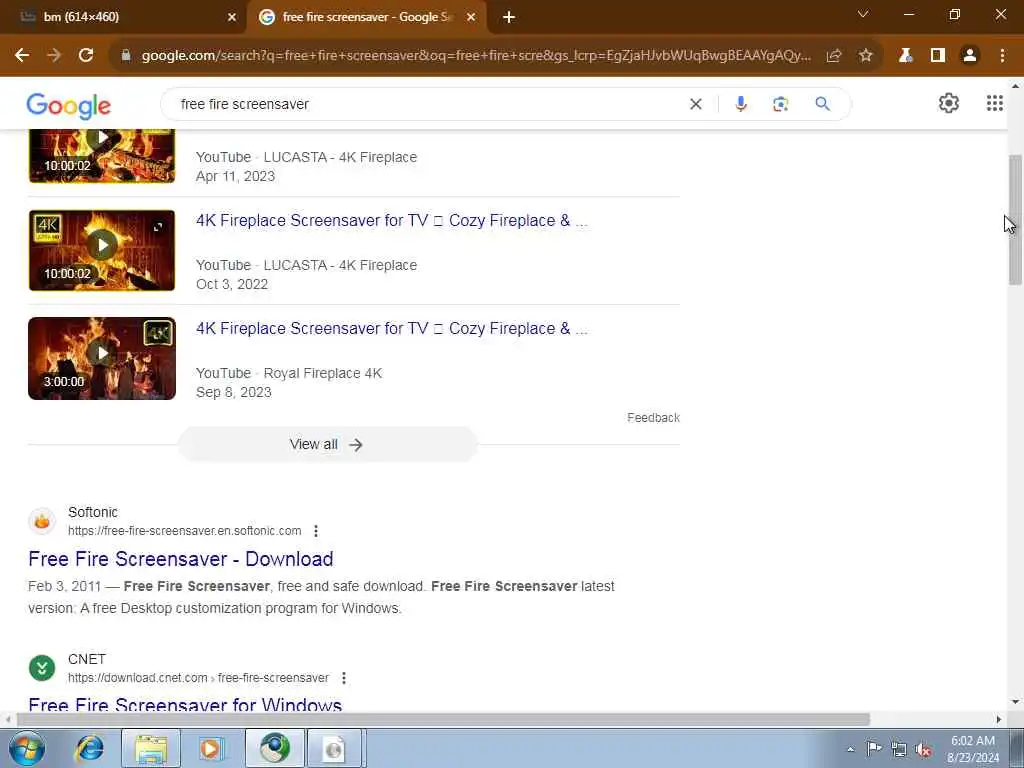Screen dimensions: 1024x768
Task: Click the forward navigation arrow
Action: click(x=54, y=56)
